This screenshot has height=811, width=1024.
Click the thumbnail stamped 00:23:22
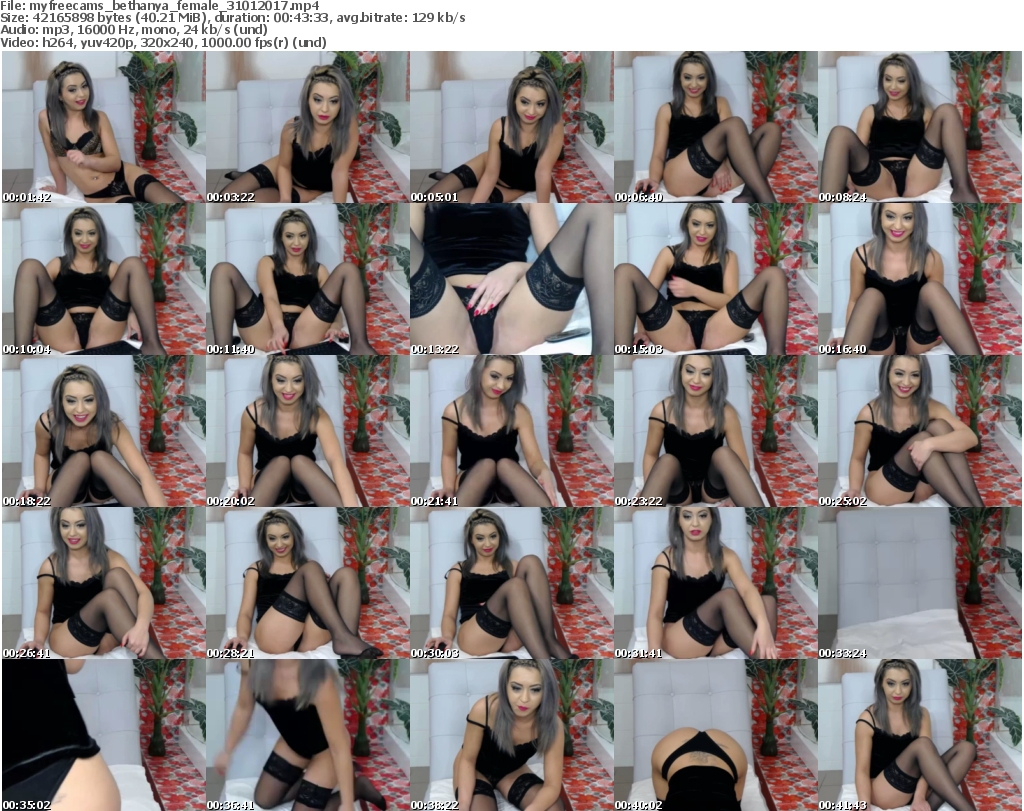click(x=714, y=431)
